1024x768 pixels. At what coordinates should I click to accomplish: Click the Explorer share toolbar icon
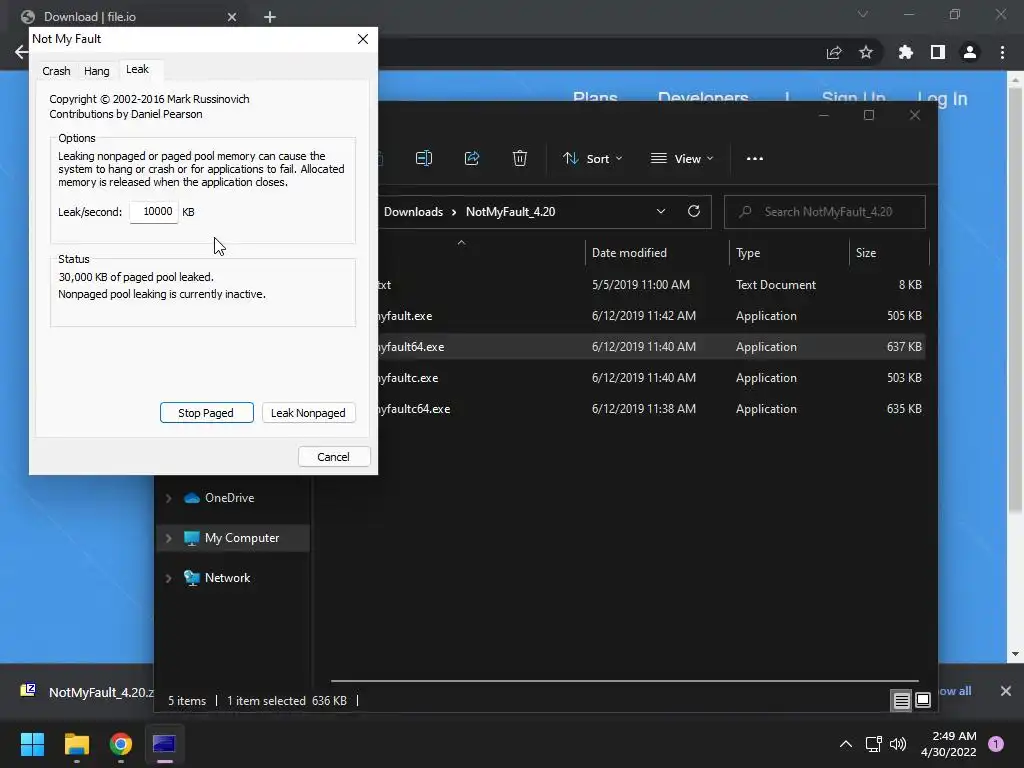[x=472, y=158]
